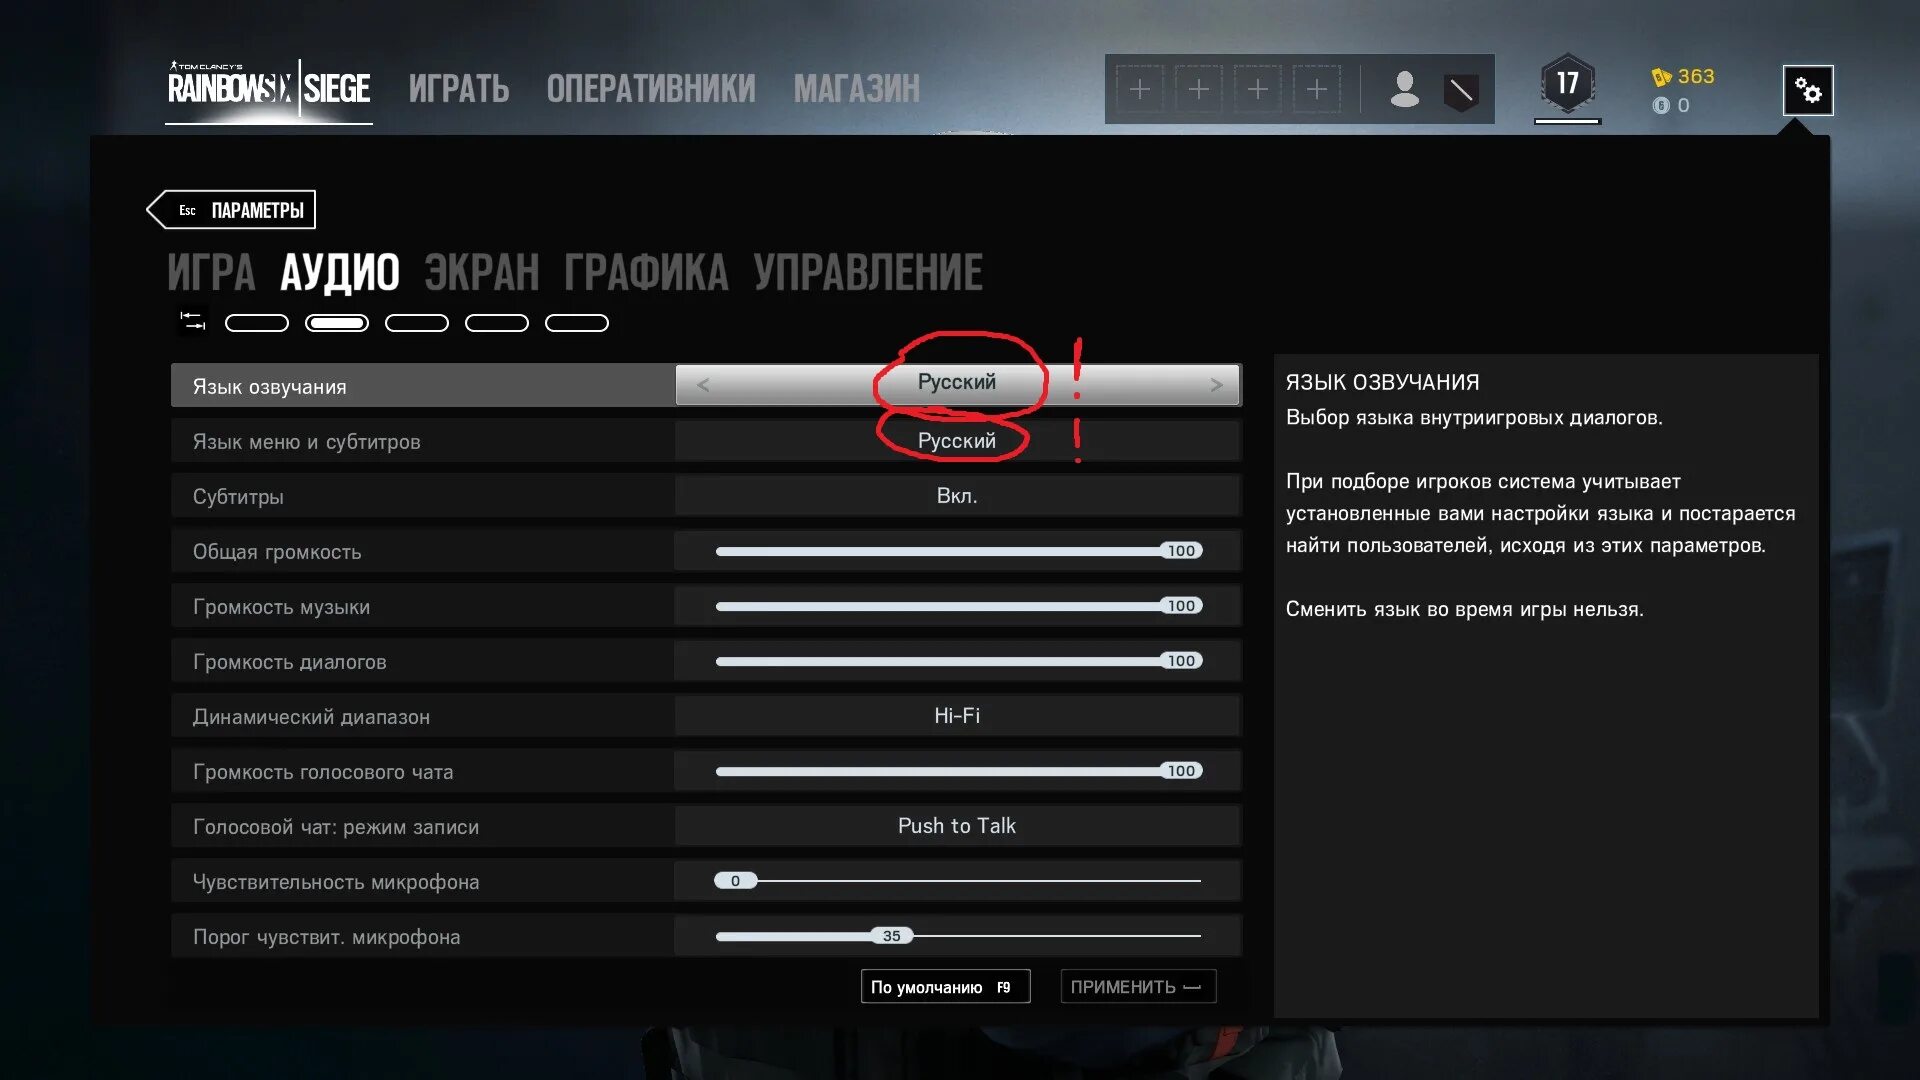Click the ПРИМЕНИТЬ button
The width and height of the screenshot is (1920, 1080).
[x=1138, y=987]
